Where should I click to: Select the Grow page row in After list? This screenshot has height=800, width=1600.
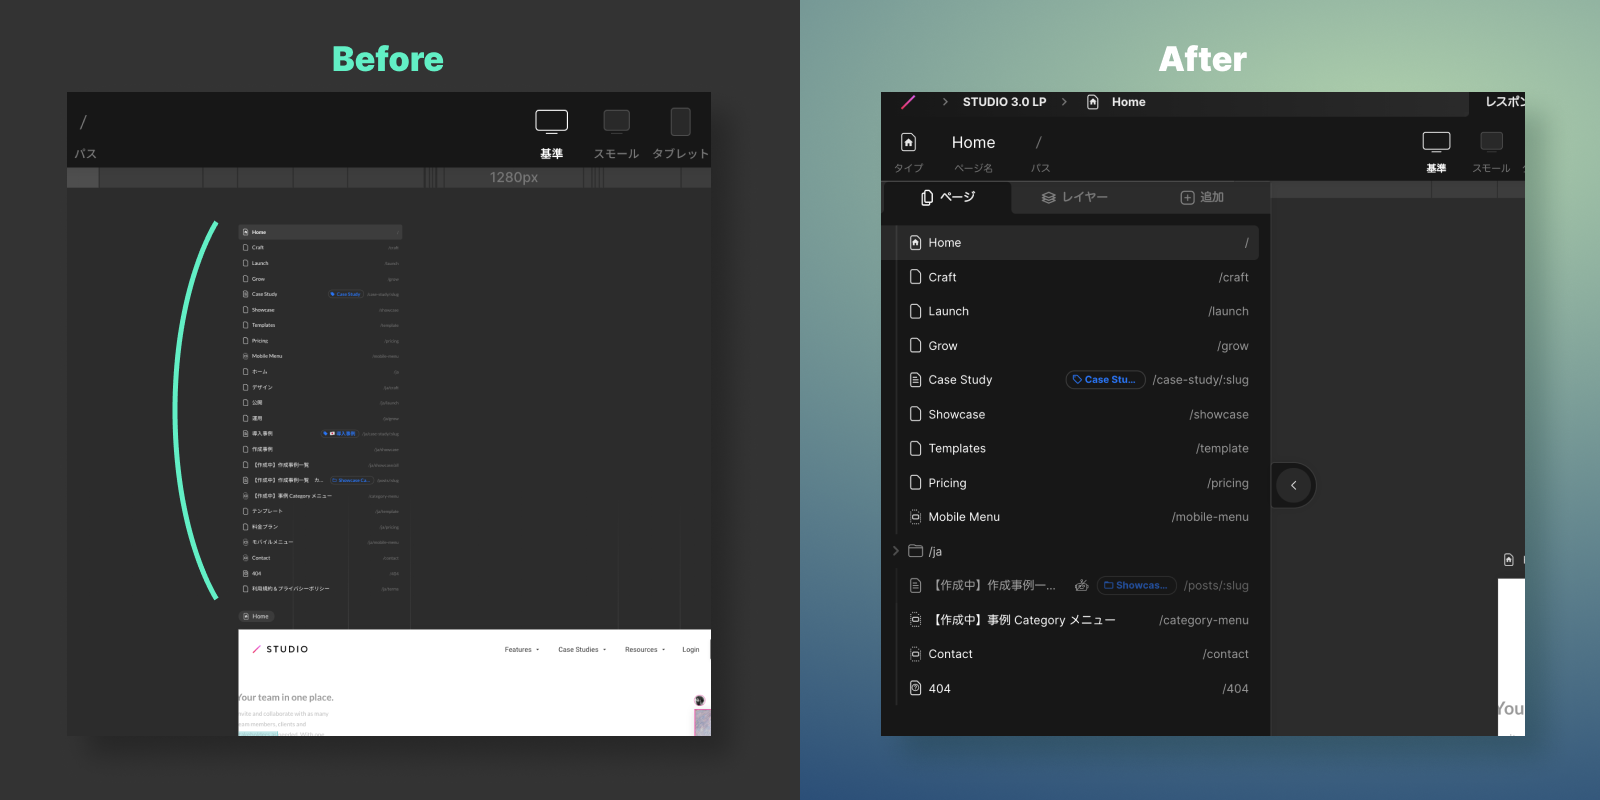pyautogui.click(x=1078, y=346)
